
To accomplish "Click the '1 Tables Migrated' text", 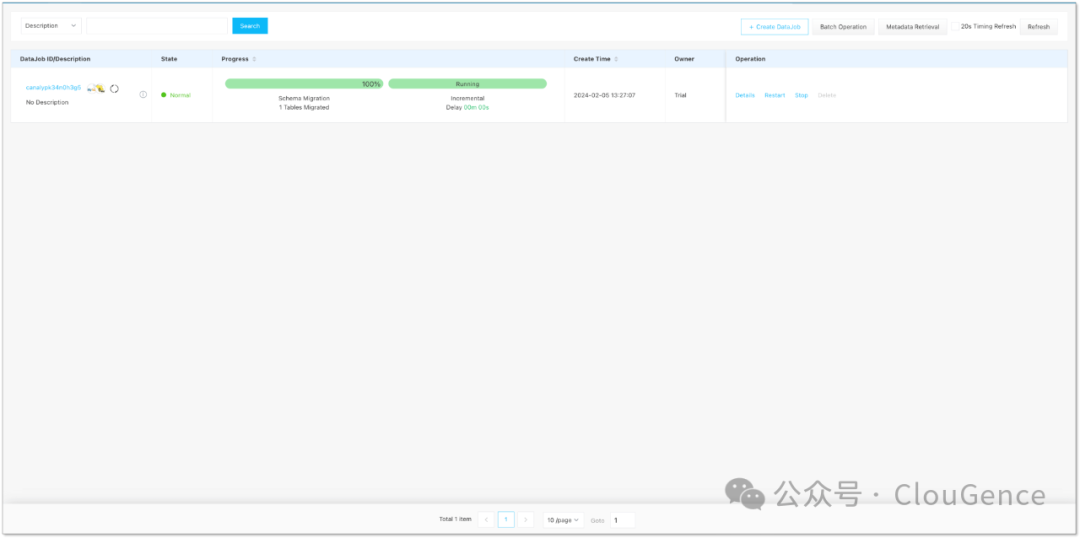I will [304, 107].
